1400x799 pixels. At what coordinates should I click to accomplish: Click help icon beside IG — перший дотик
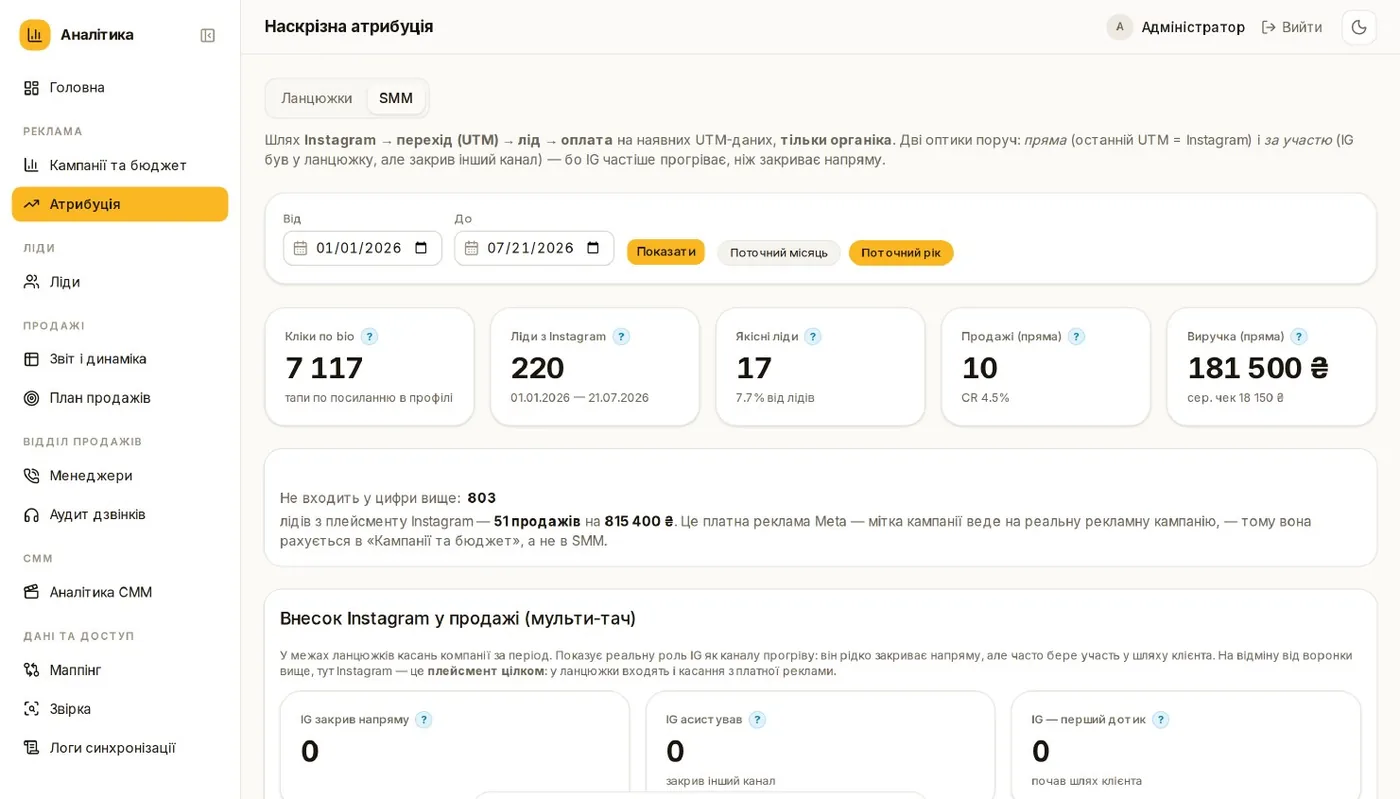pyautogui.click(x=1161, y=720)
